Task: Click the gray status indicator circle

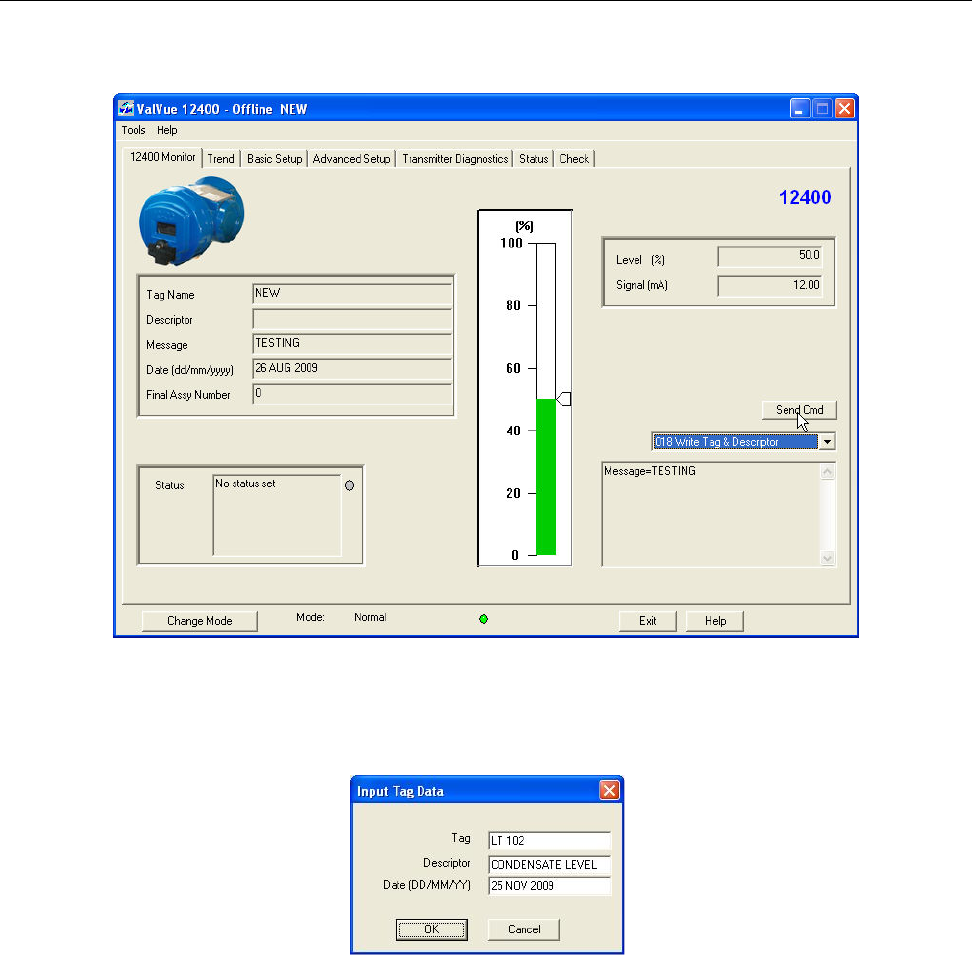Action: (x=350, y=485)
